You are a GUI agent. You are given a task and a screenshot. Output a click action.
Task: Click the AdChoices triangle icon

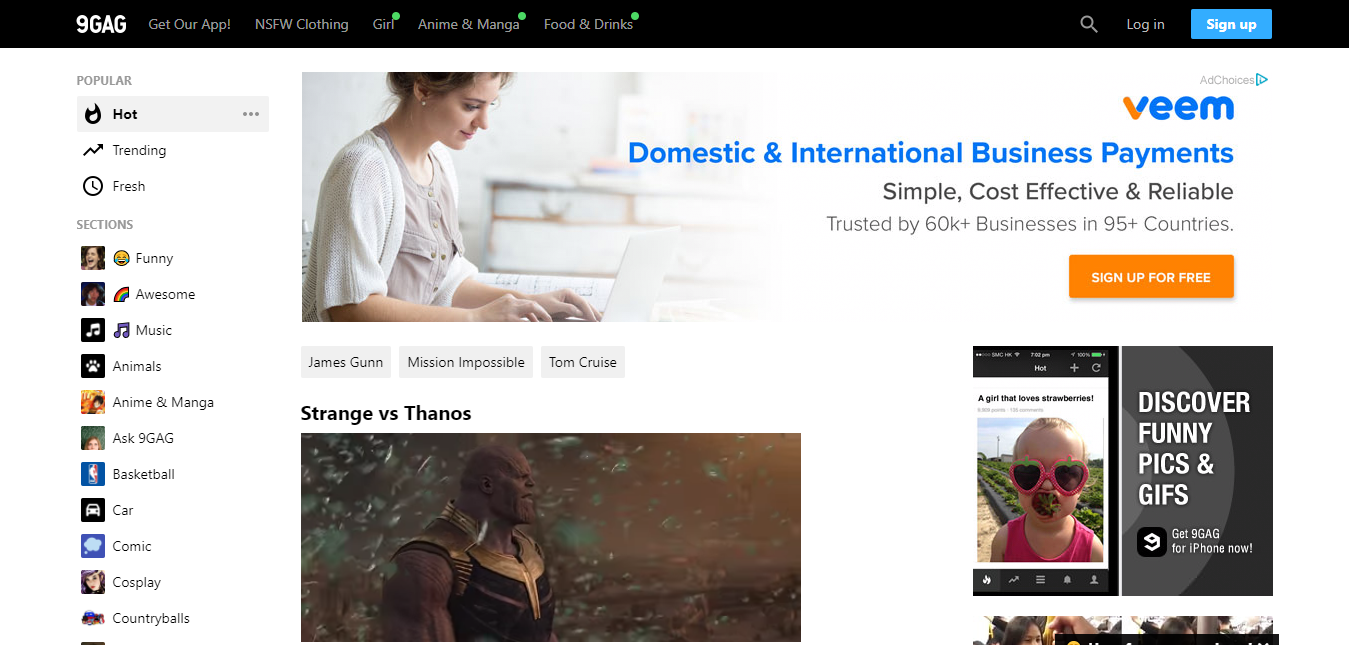pos(1263,80)
